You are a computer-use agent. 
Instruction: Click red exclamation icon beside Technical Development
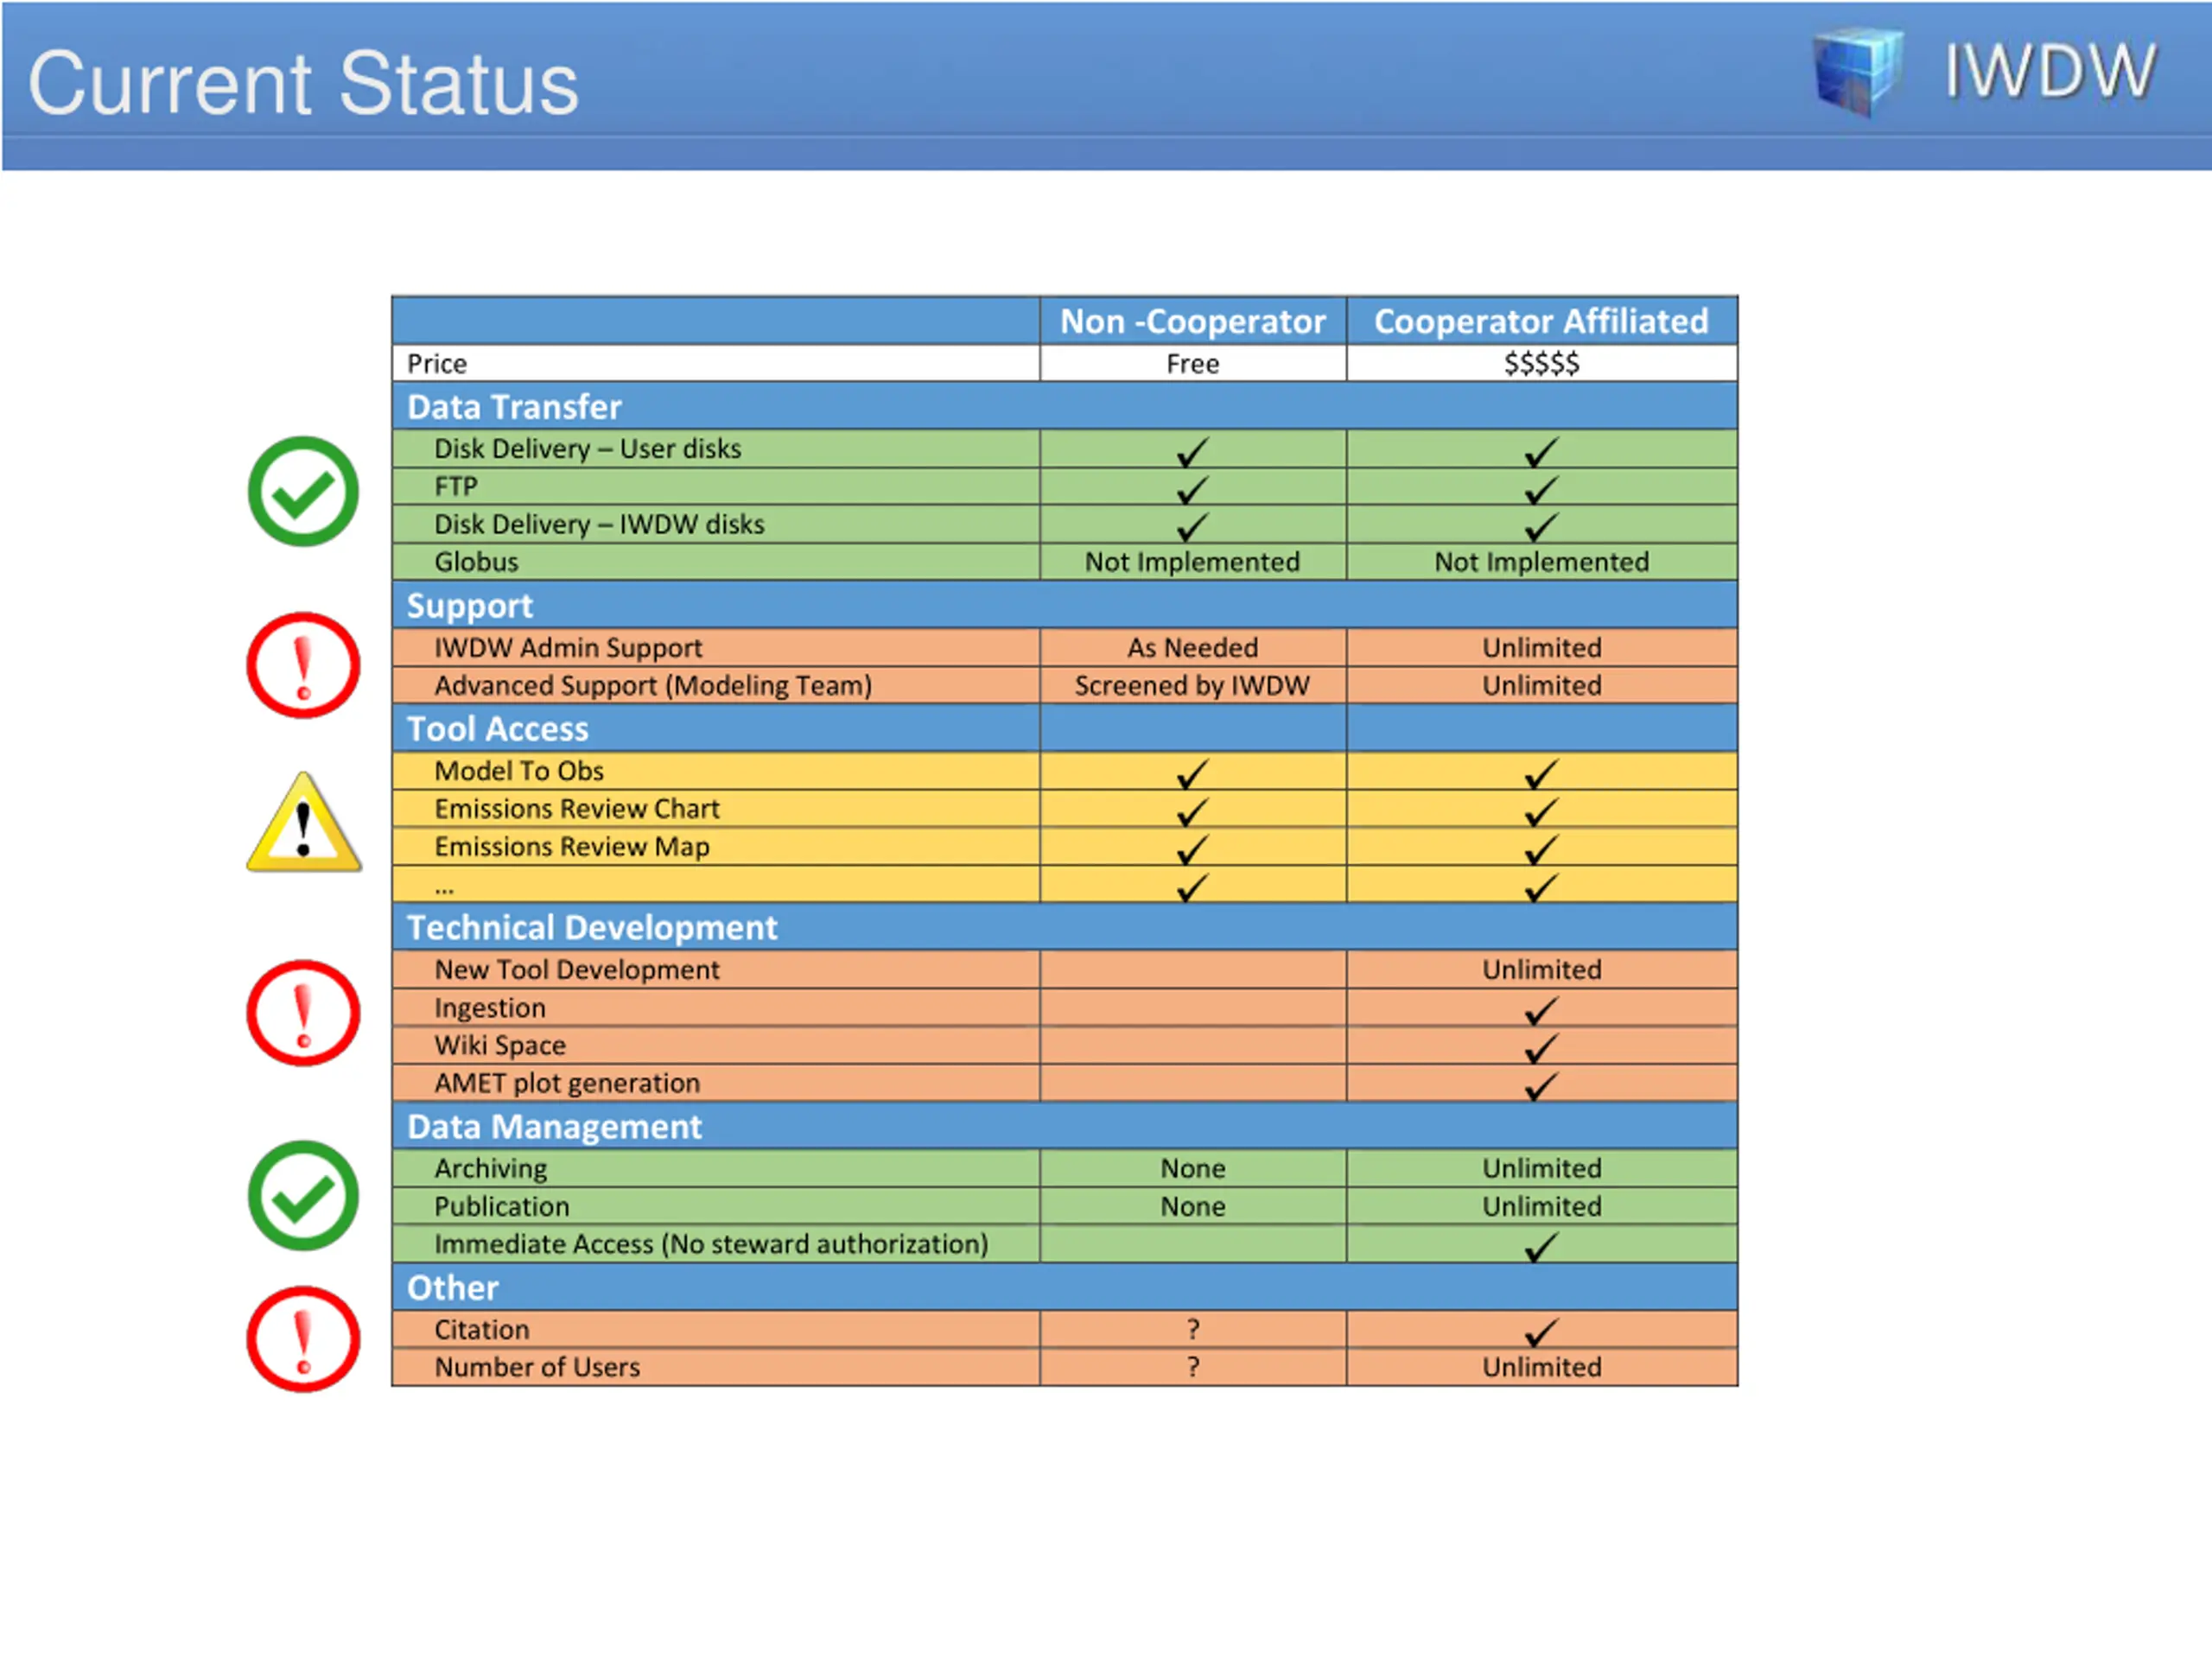coord(303,1012)
